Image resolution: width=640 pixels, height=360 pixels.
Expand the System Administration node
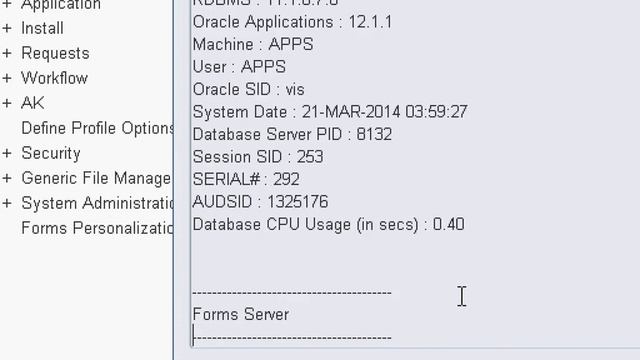(7, 203)
